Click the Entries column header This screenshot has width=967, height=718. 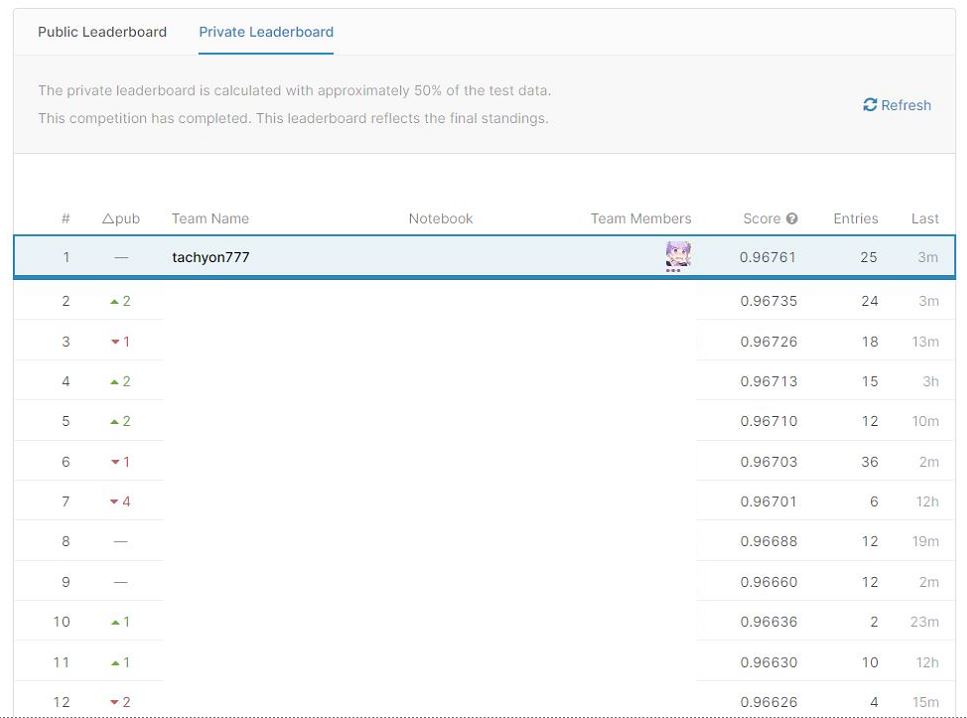[x=855, y=218]
